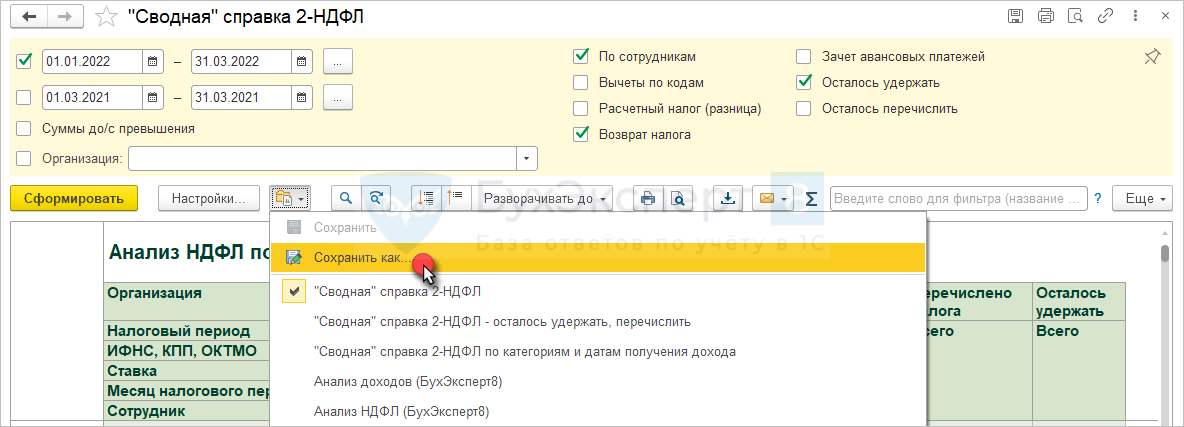The width and height of the screenshot is (1184, 427).
Task: Enable the Вычеты по кодам checkbox
Action: tap(581, 83)
